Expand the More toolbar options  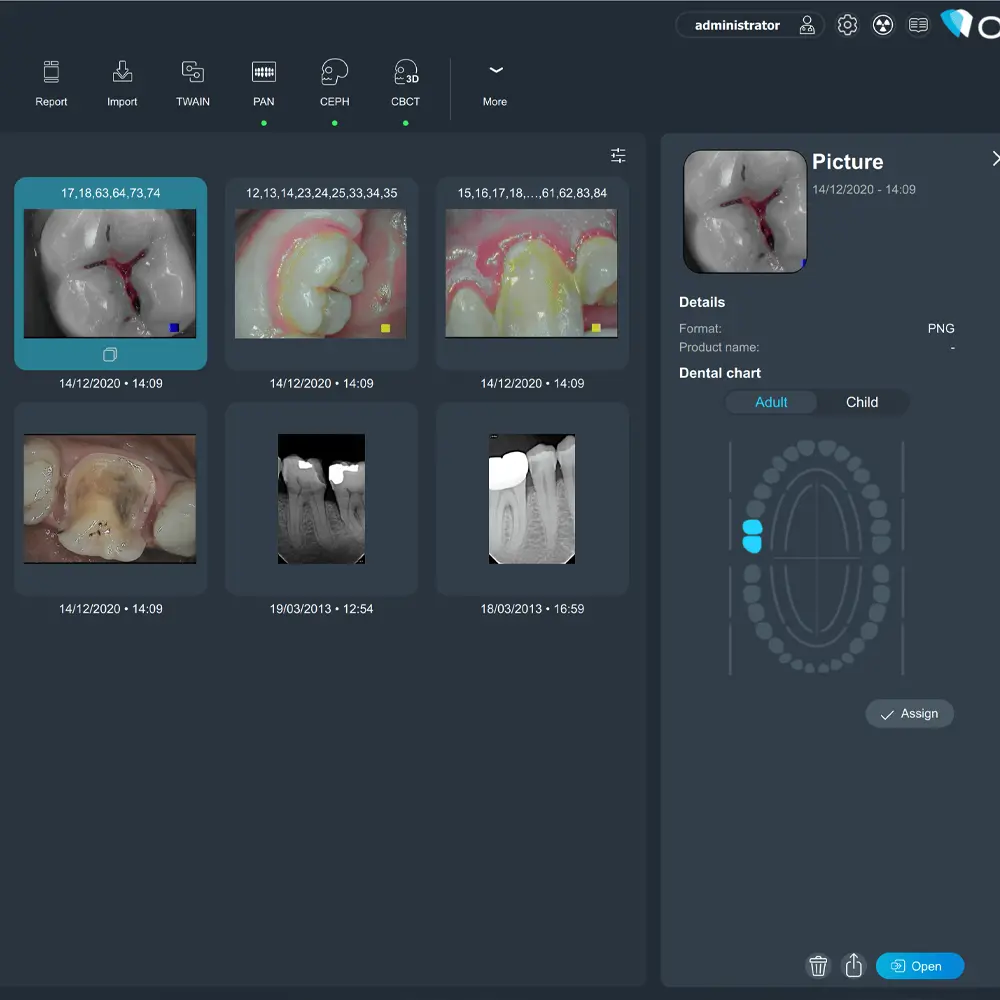coord(495,83)
